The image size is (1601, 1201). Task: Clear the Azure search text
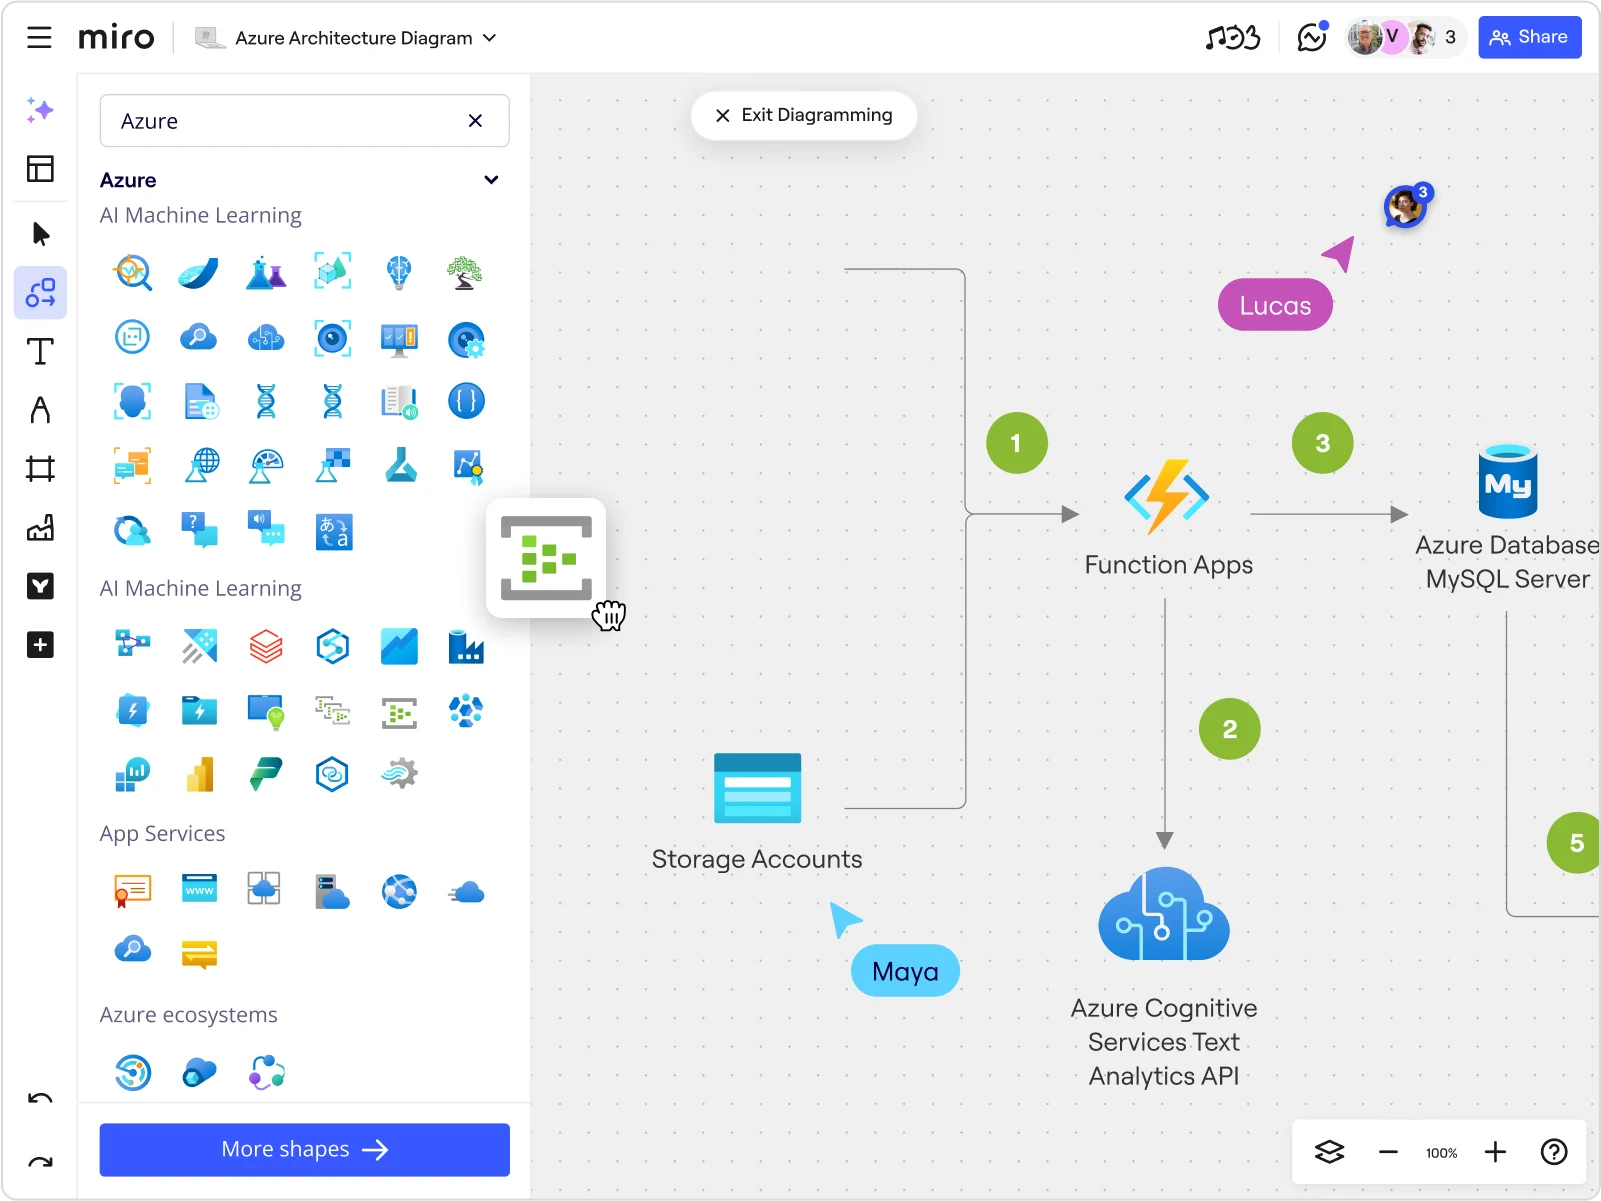coord(476,121)
